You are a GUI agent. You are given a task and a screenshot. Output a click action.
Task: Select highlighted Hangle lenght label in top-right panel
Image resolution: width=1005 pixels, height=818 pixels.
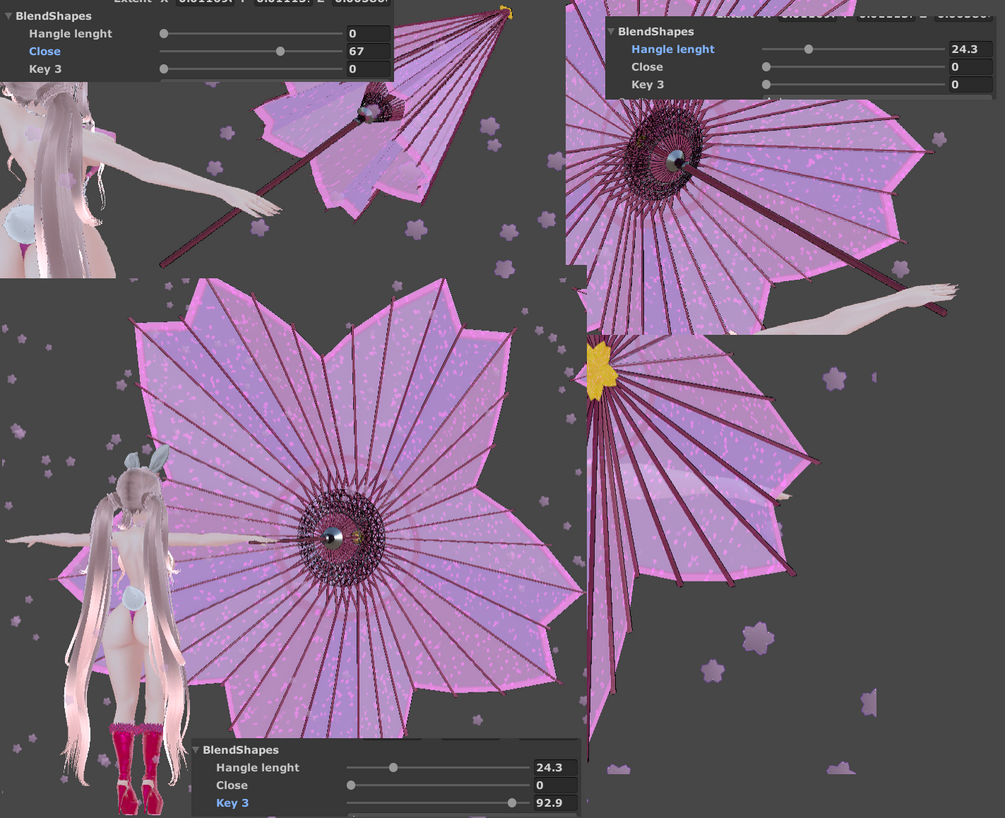[x=673, y=49]
